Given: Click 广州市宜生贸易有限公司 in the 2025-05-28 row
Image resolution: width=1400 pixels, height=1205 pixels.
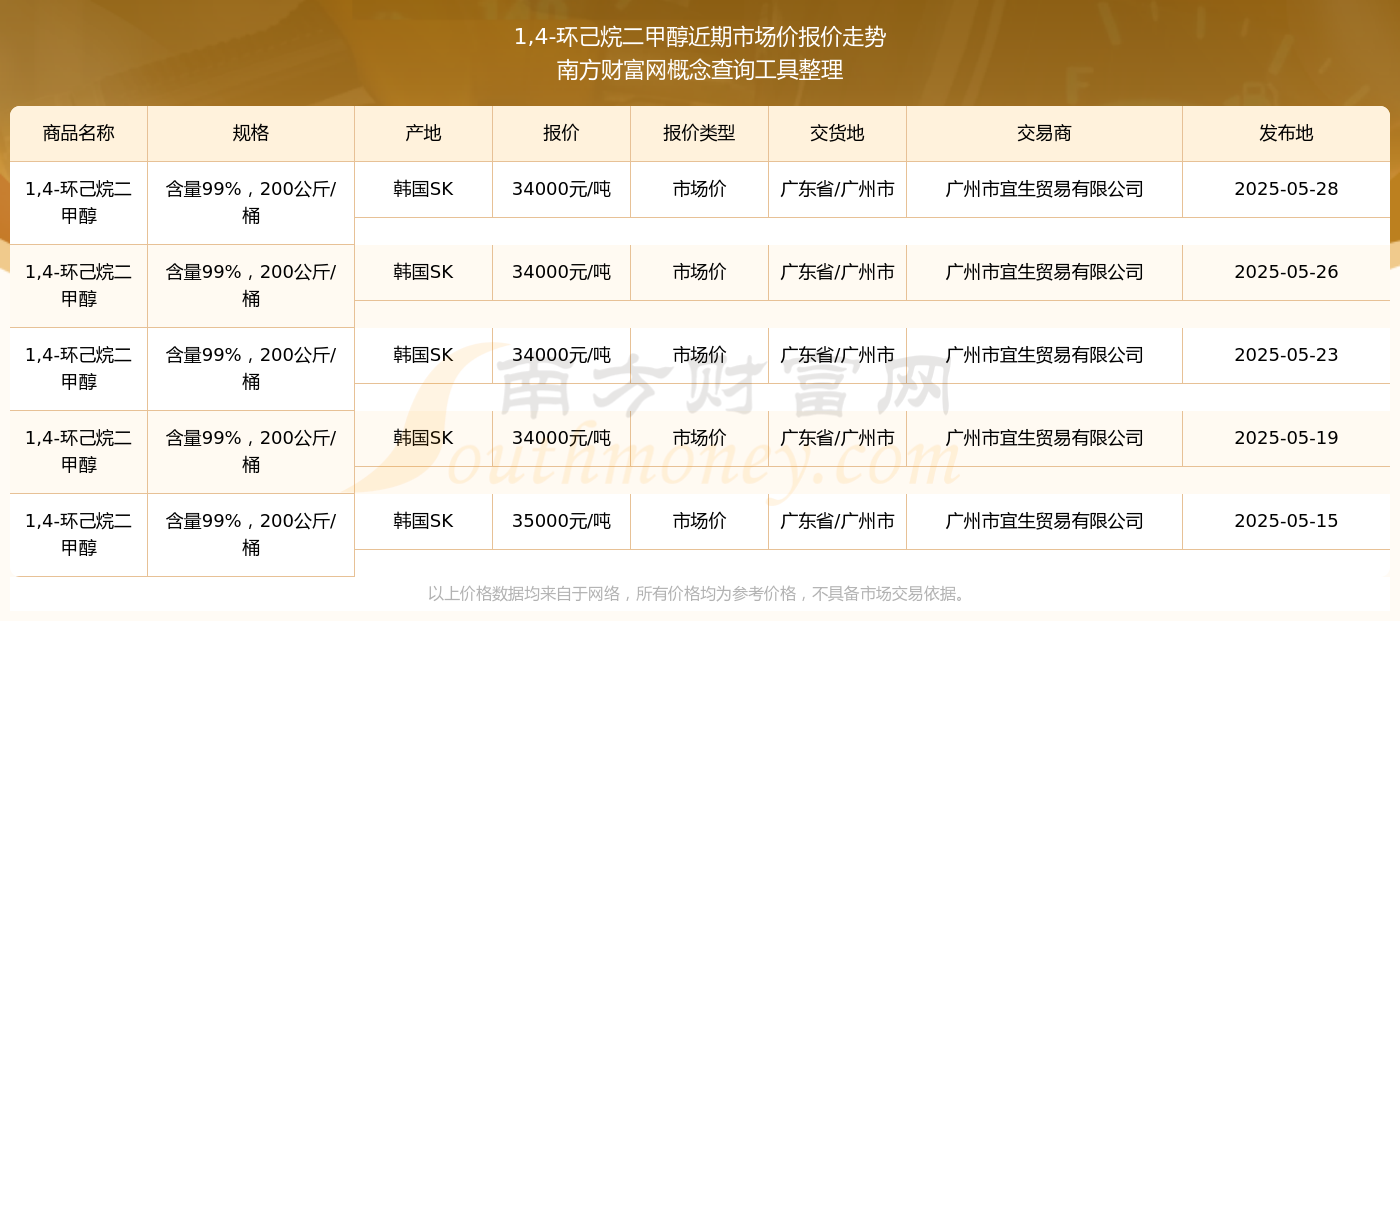Looking at the screenshot, I should 1044,189.
